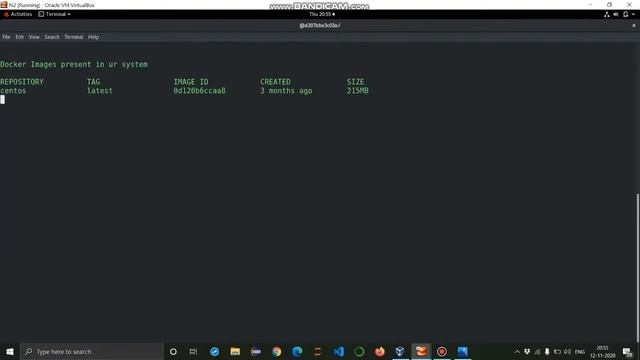The height and width of the screenshot is (360, 640).
Task: Expand the Terminal app menu dropdown
Action: click(x=54, y=14)
